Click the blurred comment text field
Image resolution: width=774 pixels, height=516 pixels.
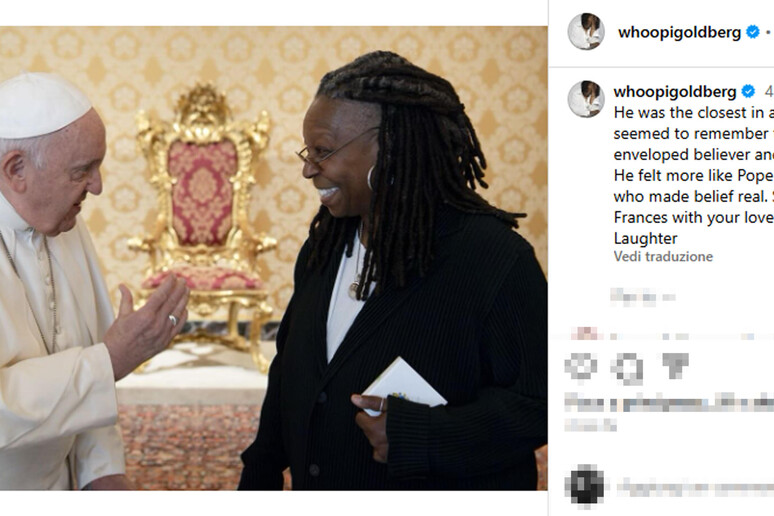(x=696, y=487)
